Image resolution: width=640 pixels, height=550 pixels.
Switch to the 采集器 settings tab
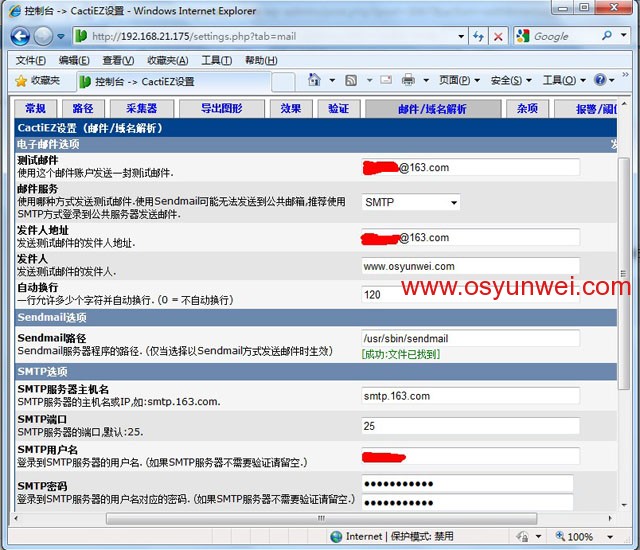point(142,109)
